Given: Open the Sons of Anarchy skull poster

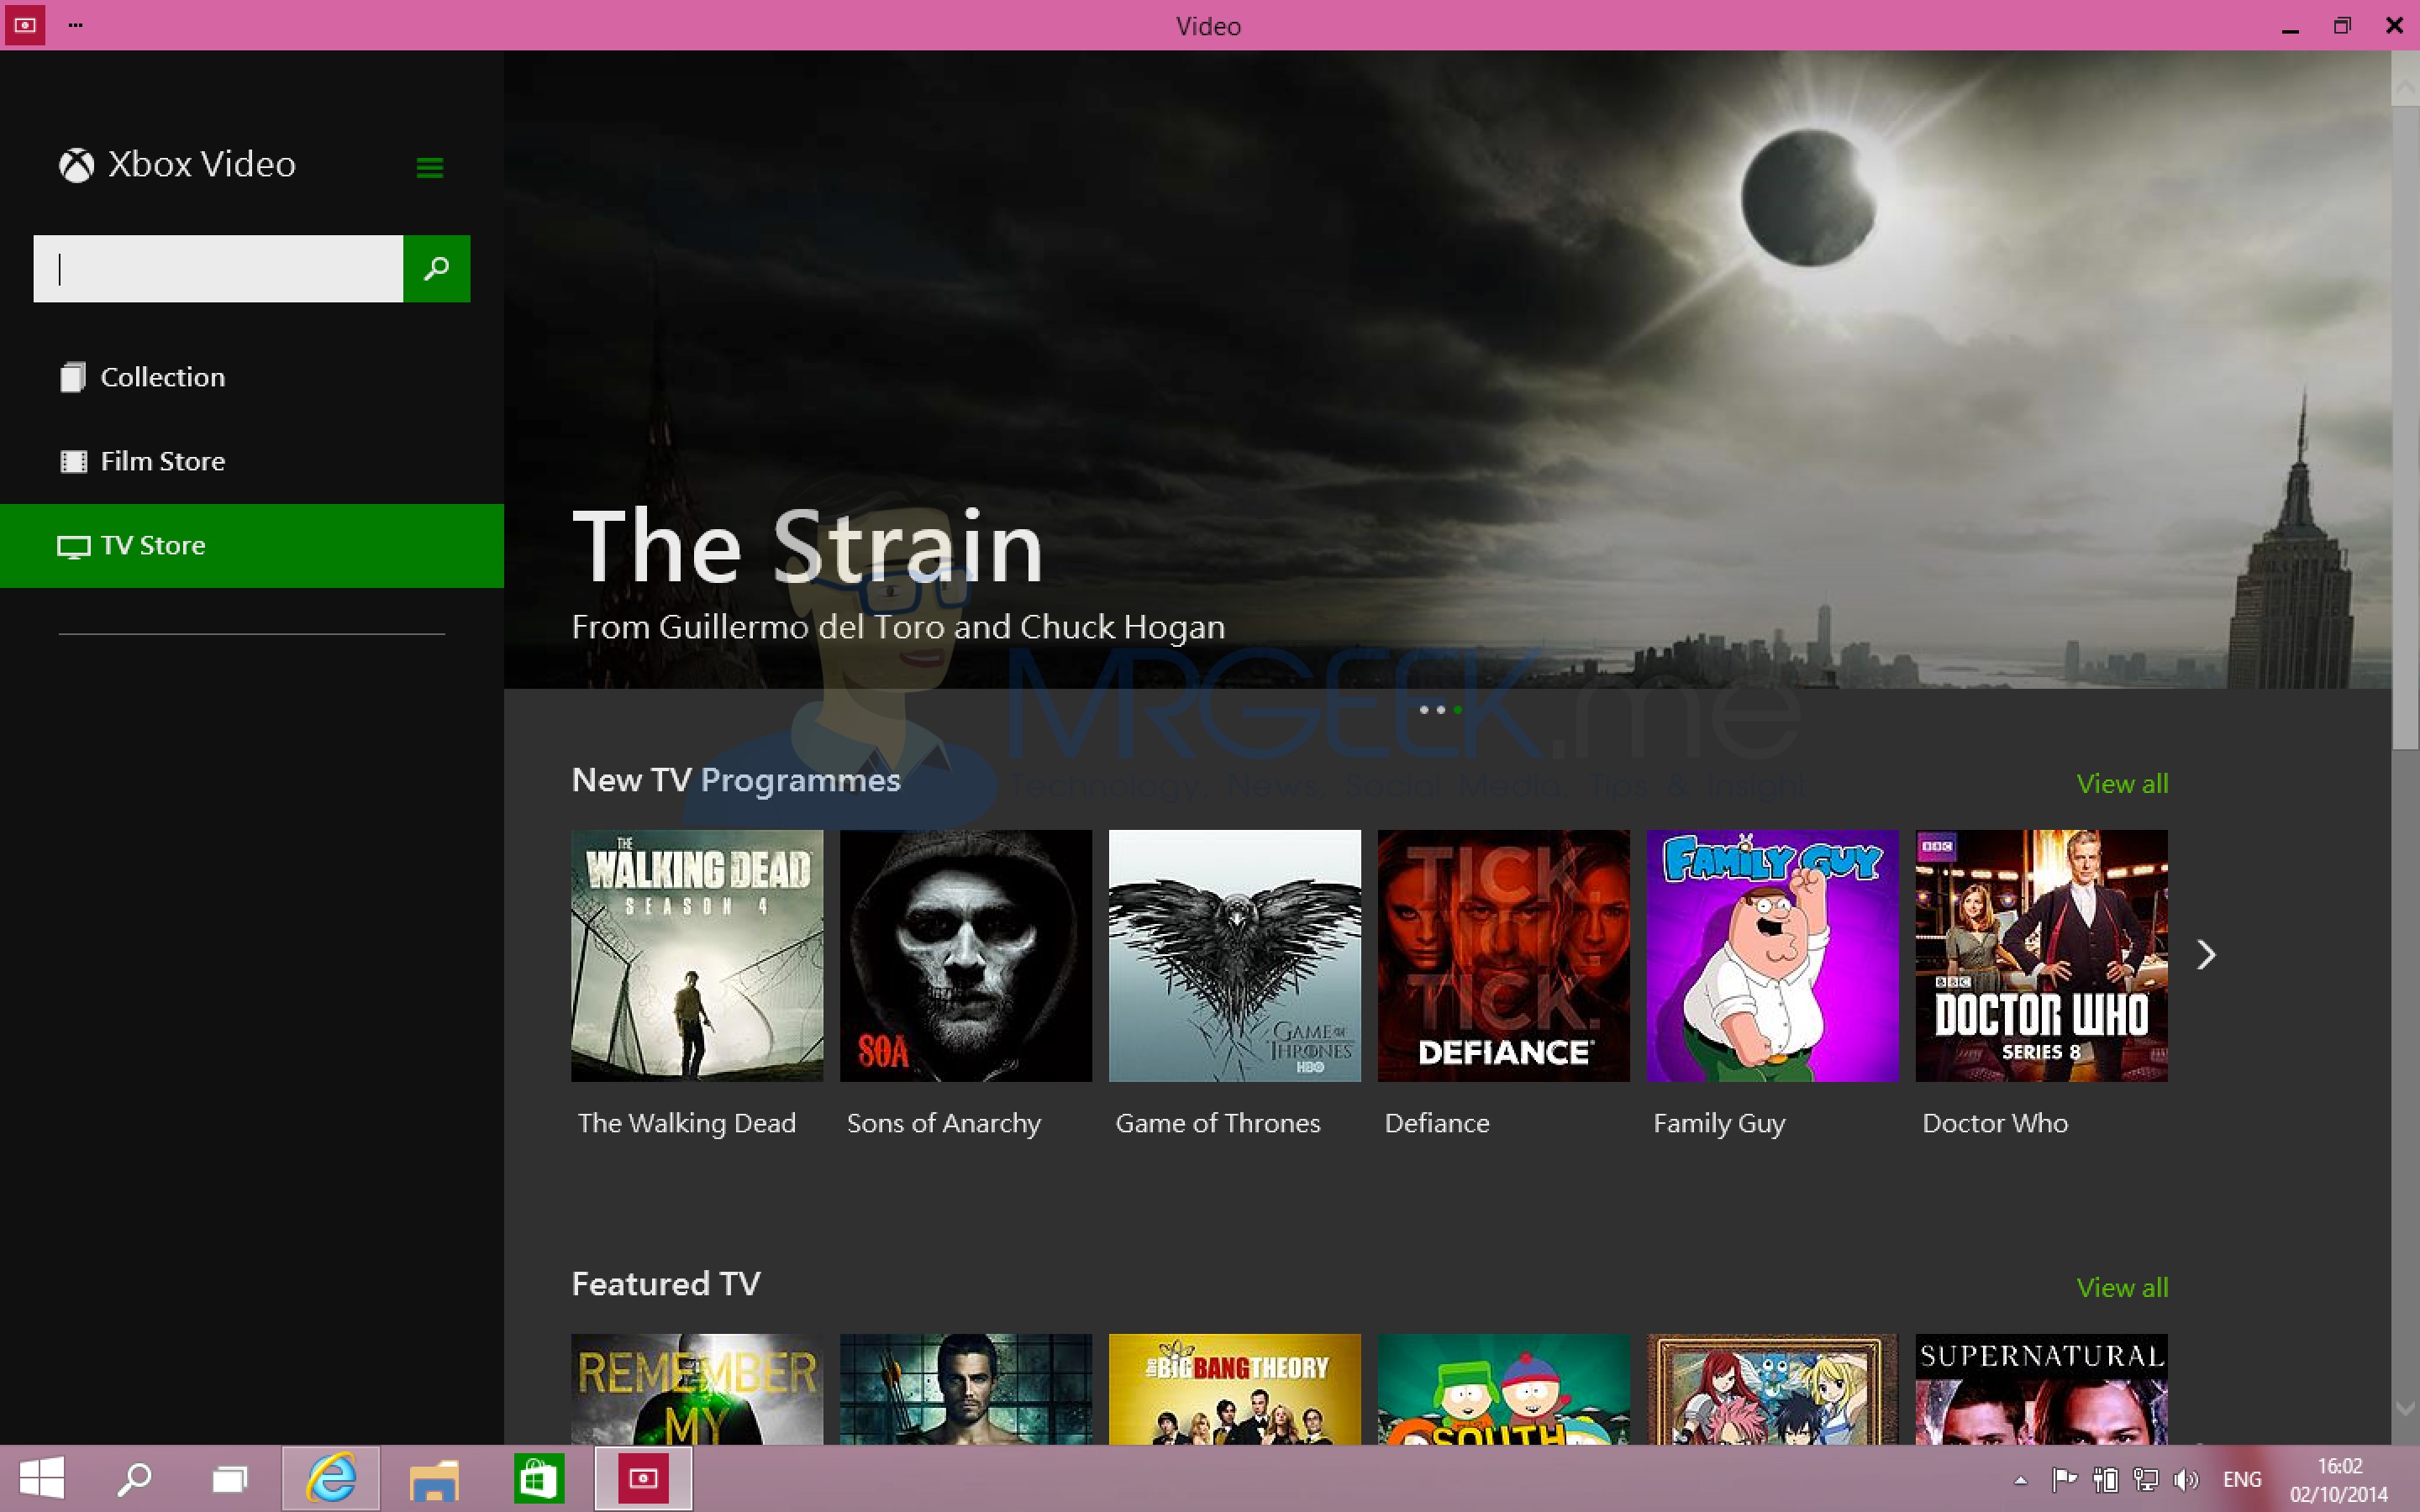Looking at the screenshot, I should pos(966,956).
